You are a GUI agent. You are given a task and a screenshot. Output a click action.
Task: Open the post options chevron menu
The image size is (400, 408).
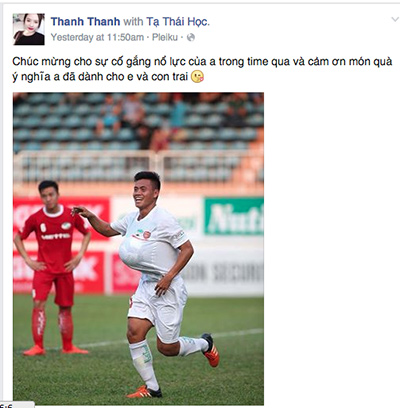point(395,20)
